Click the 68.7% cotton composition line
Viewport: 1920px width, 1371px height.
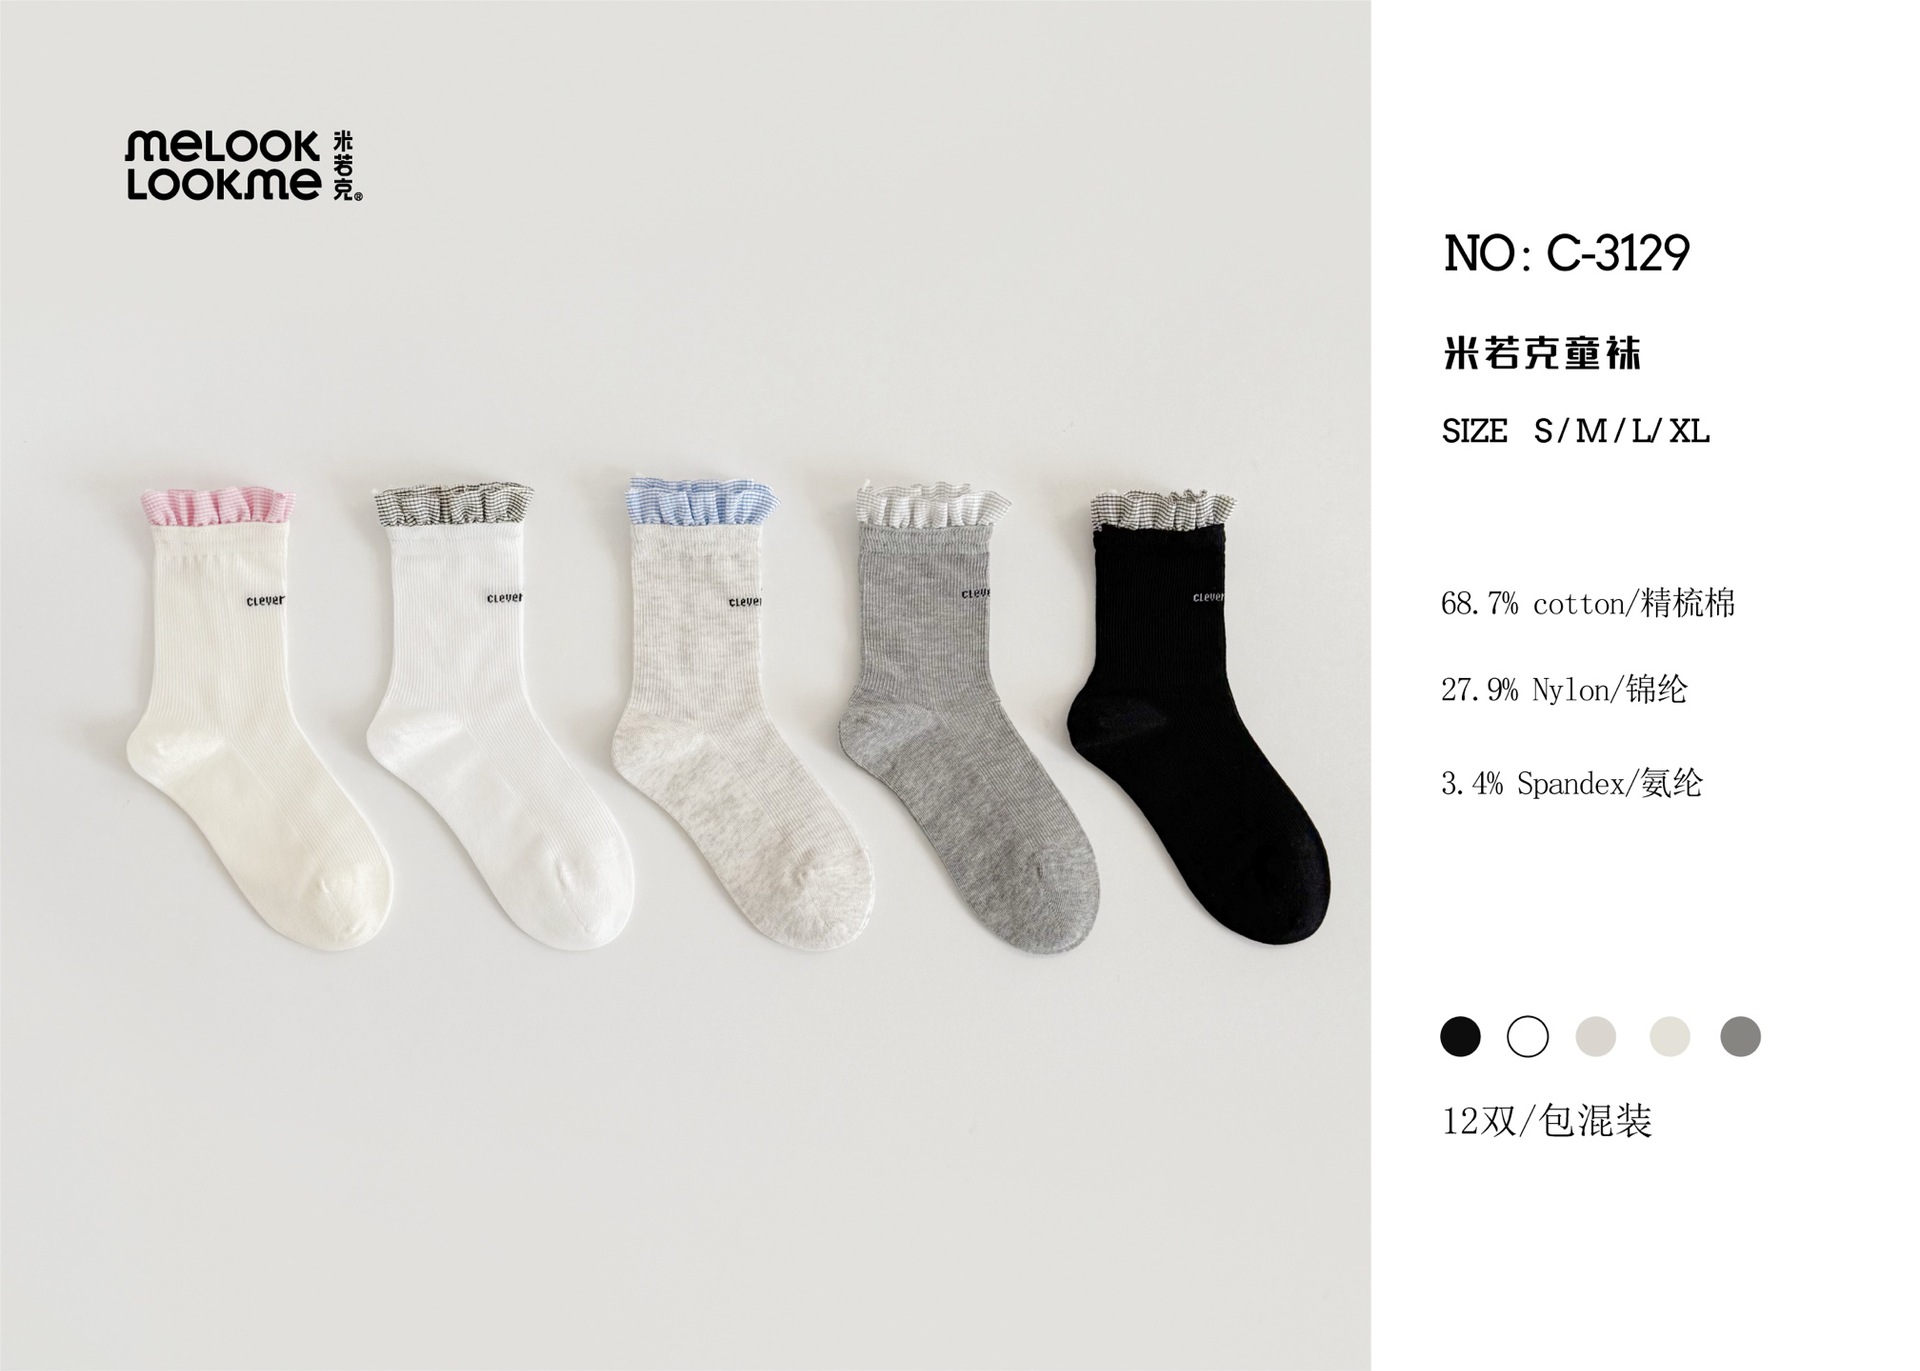[x=1588, y=603]
